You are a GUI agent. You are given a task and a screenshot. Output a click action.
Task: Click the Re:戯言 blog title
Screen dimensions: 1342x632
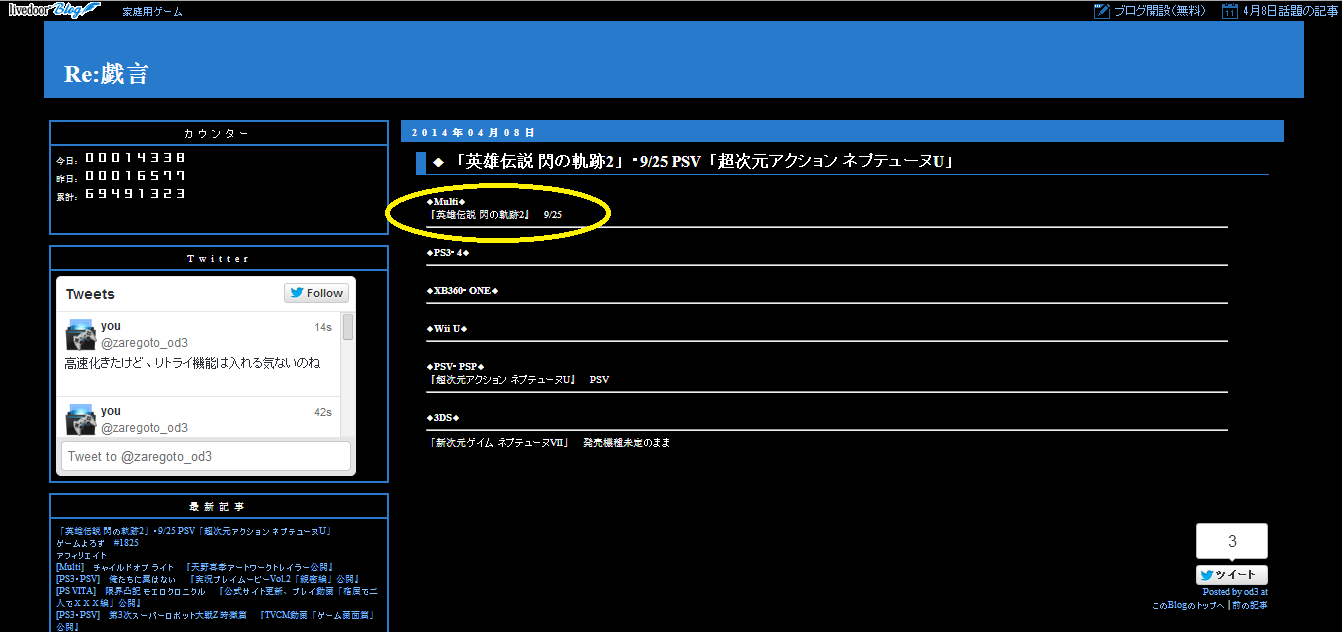pyautogui.click(x=106, y=74)
